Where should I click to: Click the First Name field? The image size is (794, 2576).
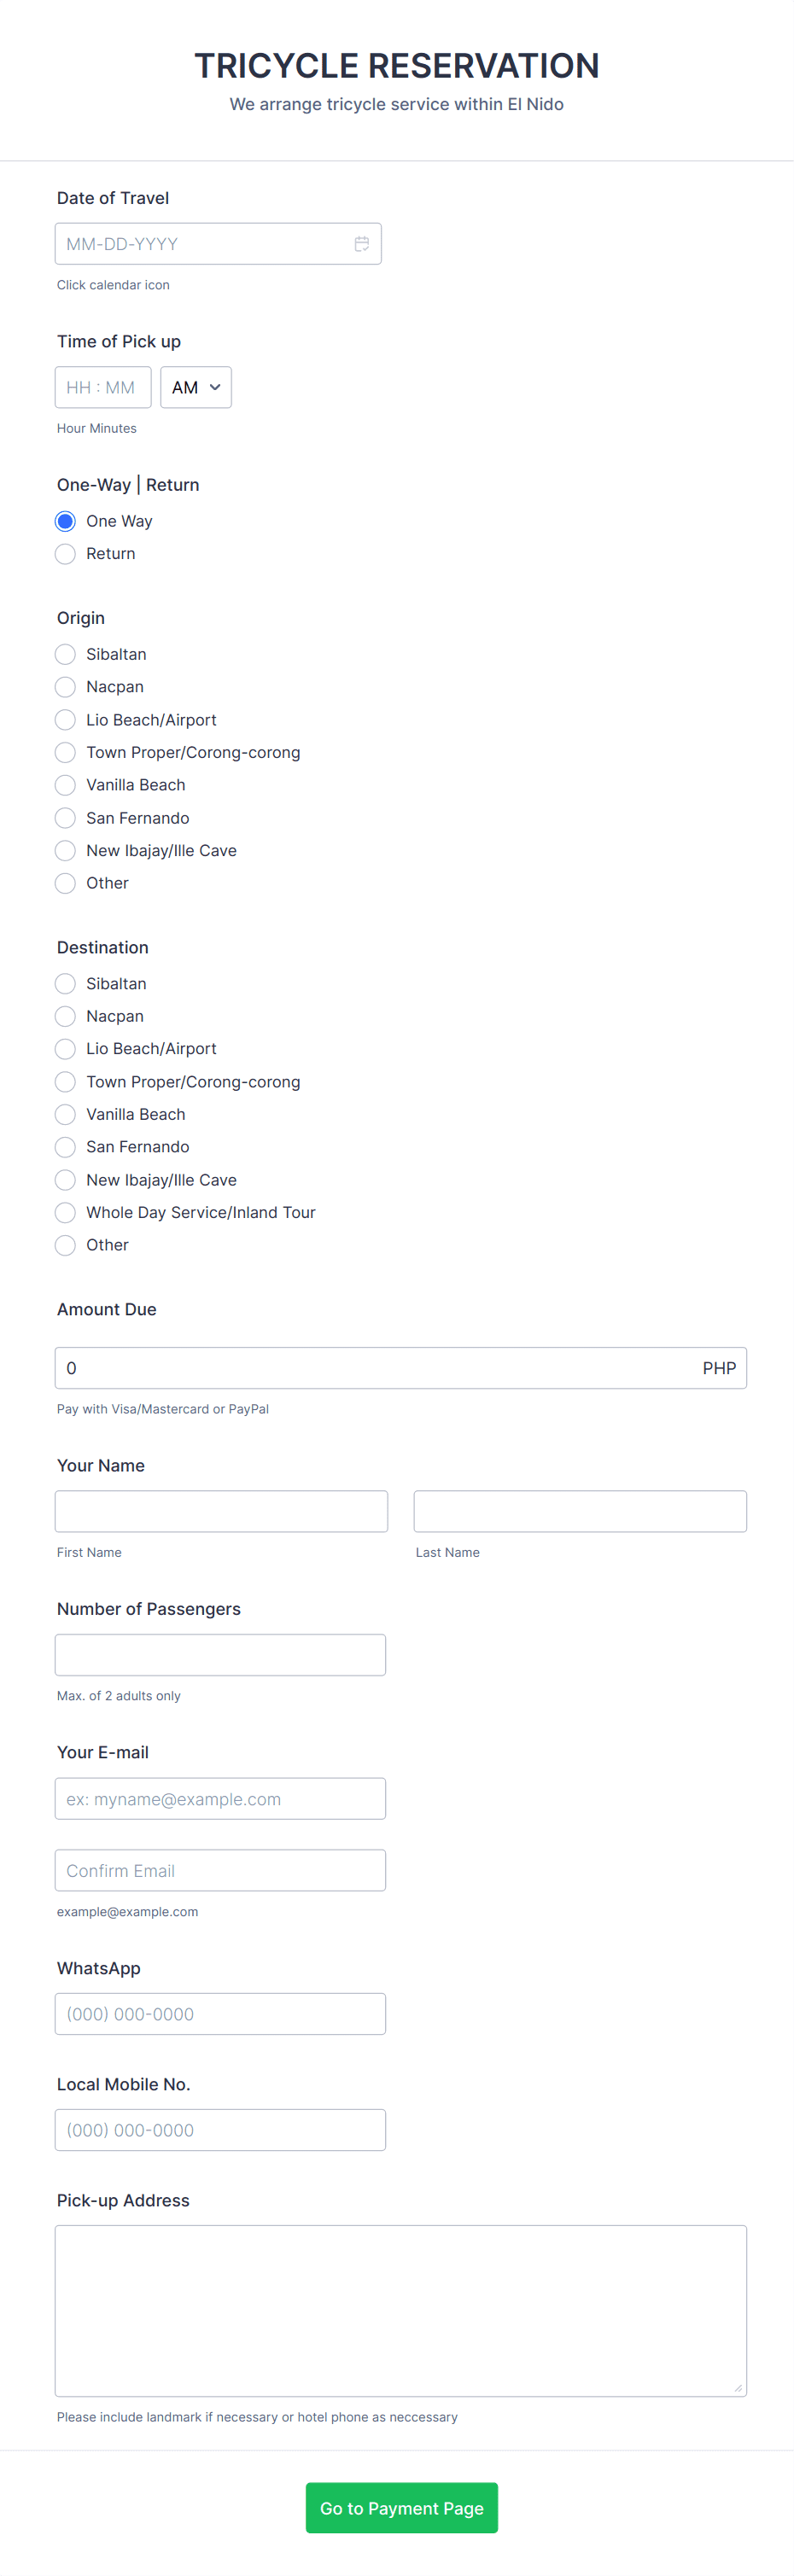tap(221, 1511)
